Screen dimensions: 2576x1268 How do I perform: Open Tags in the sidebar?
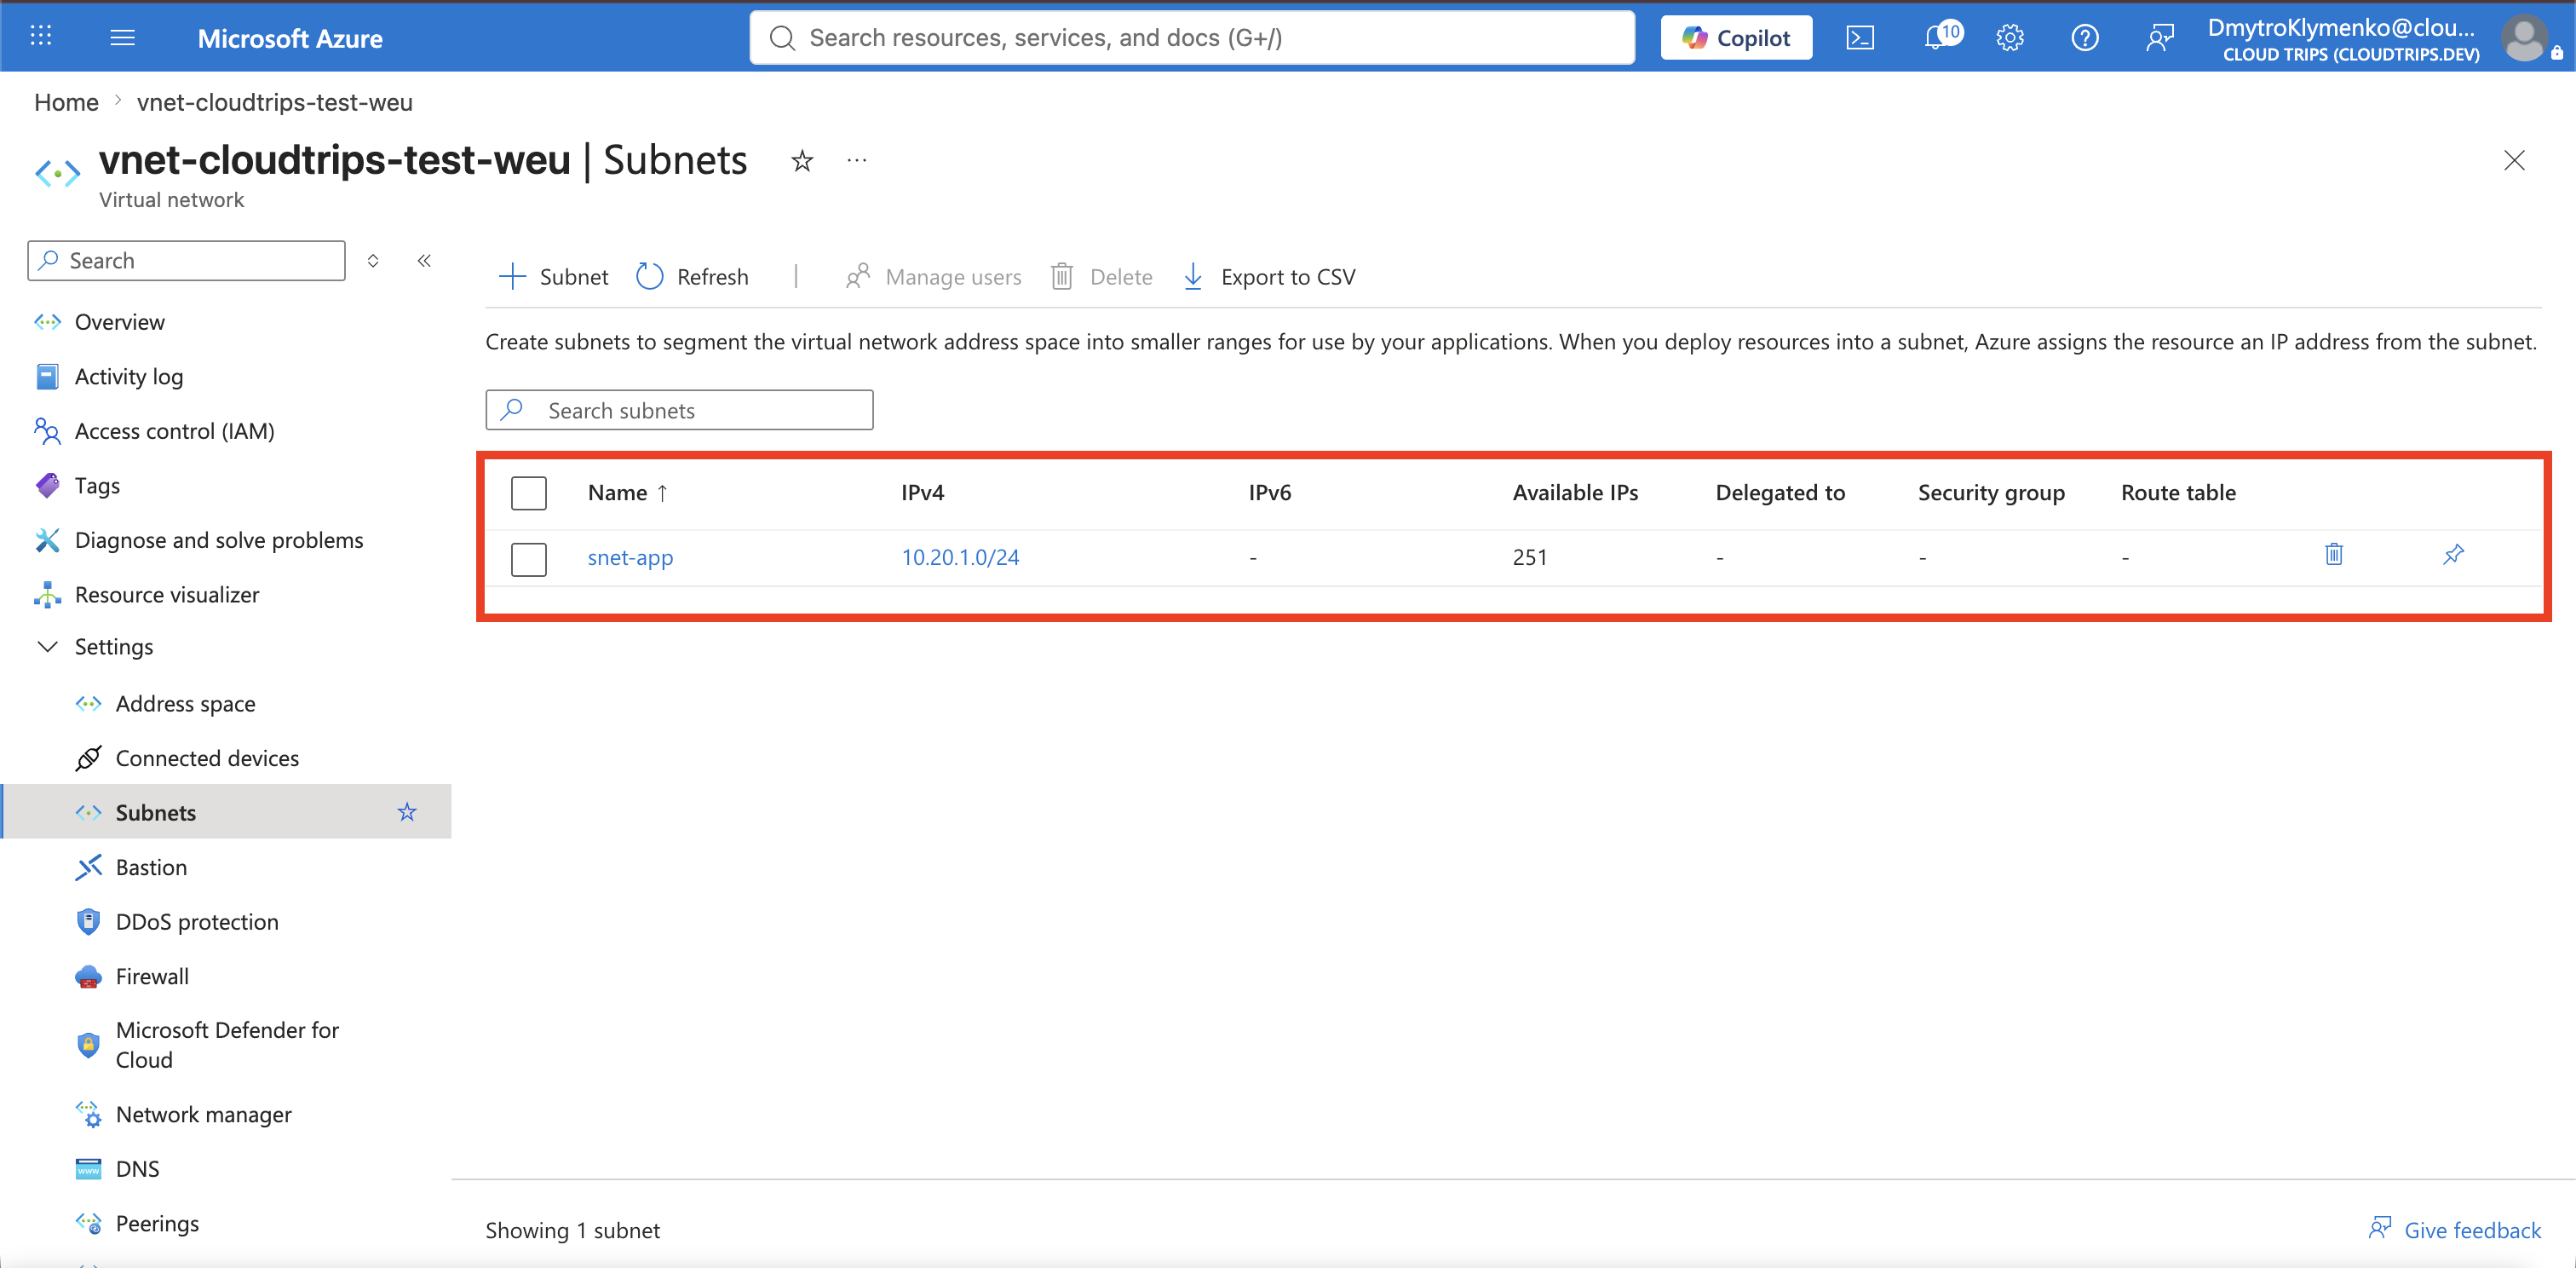pos(97,486)
